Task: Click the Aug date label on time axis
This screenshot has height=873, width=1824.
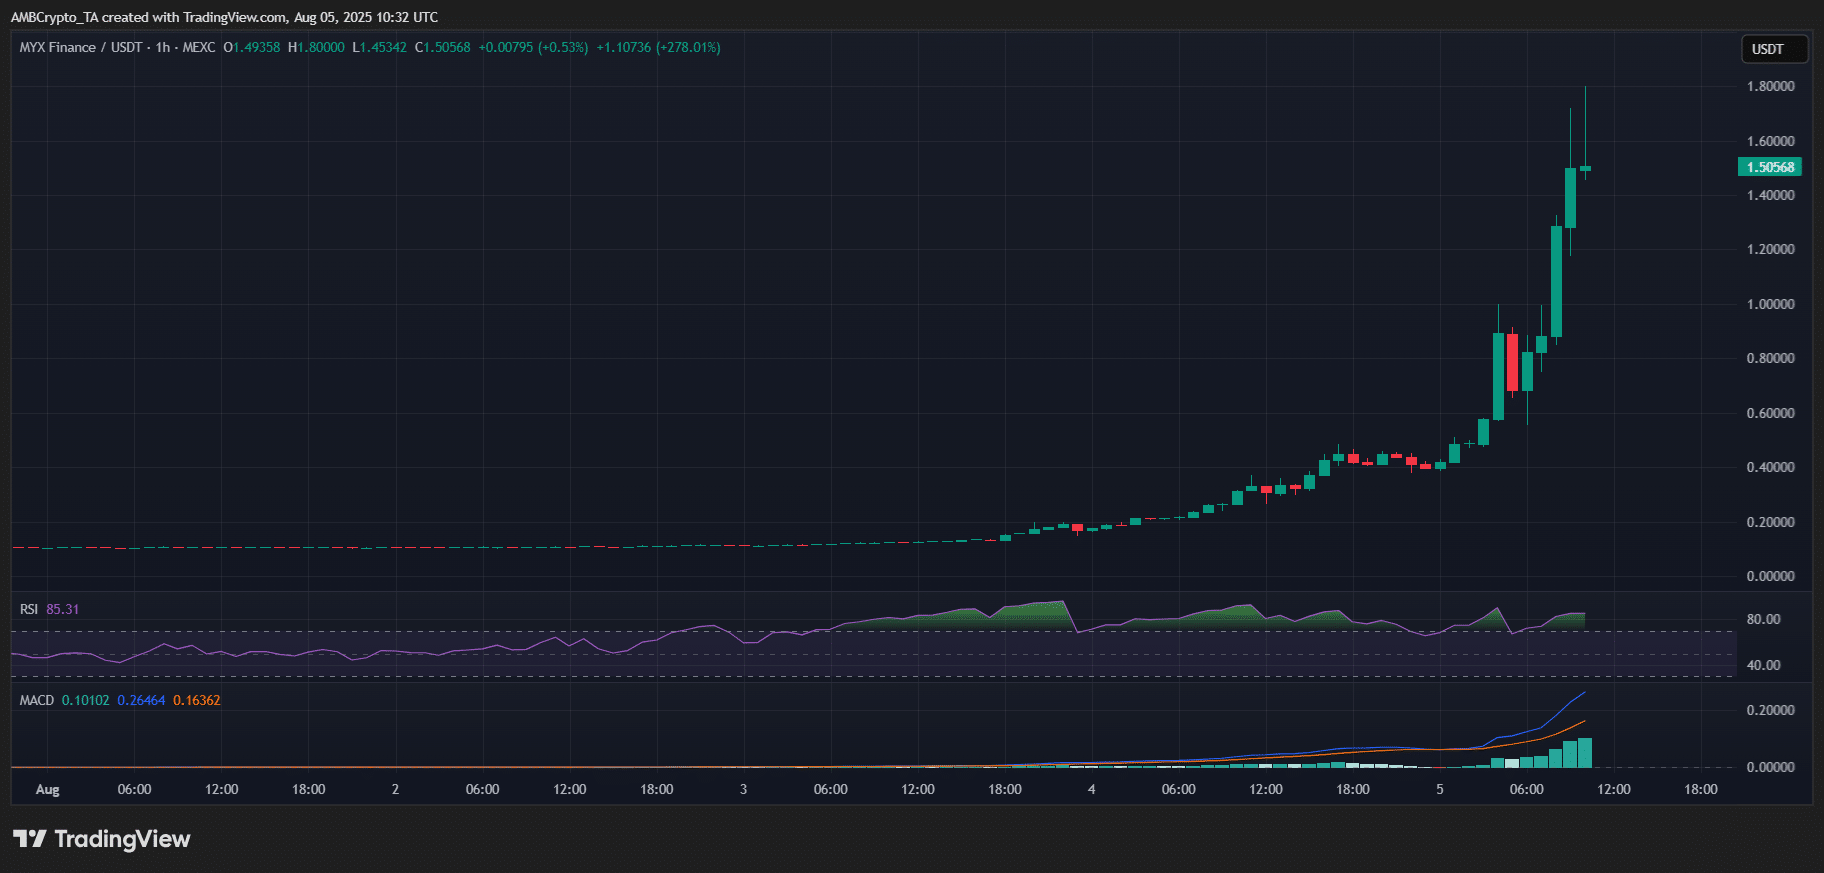Action: click(x=47, y=789)
